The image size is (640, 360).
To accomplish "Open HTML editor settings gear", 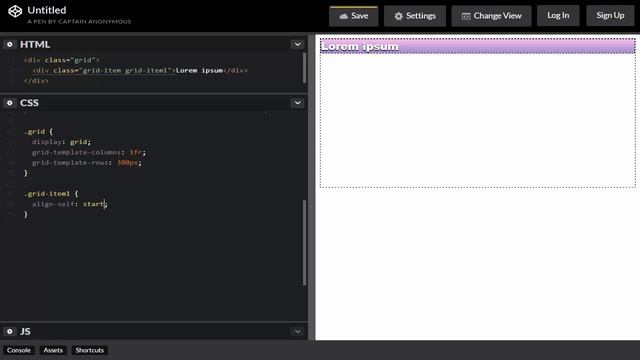I will coord(9,44).
